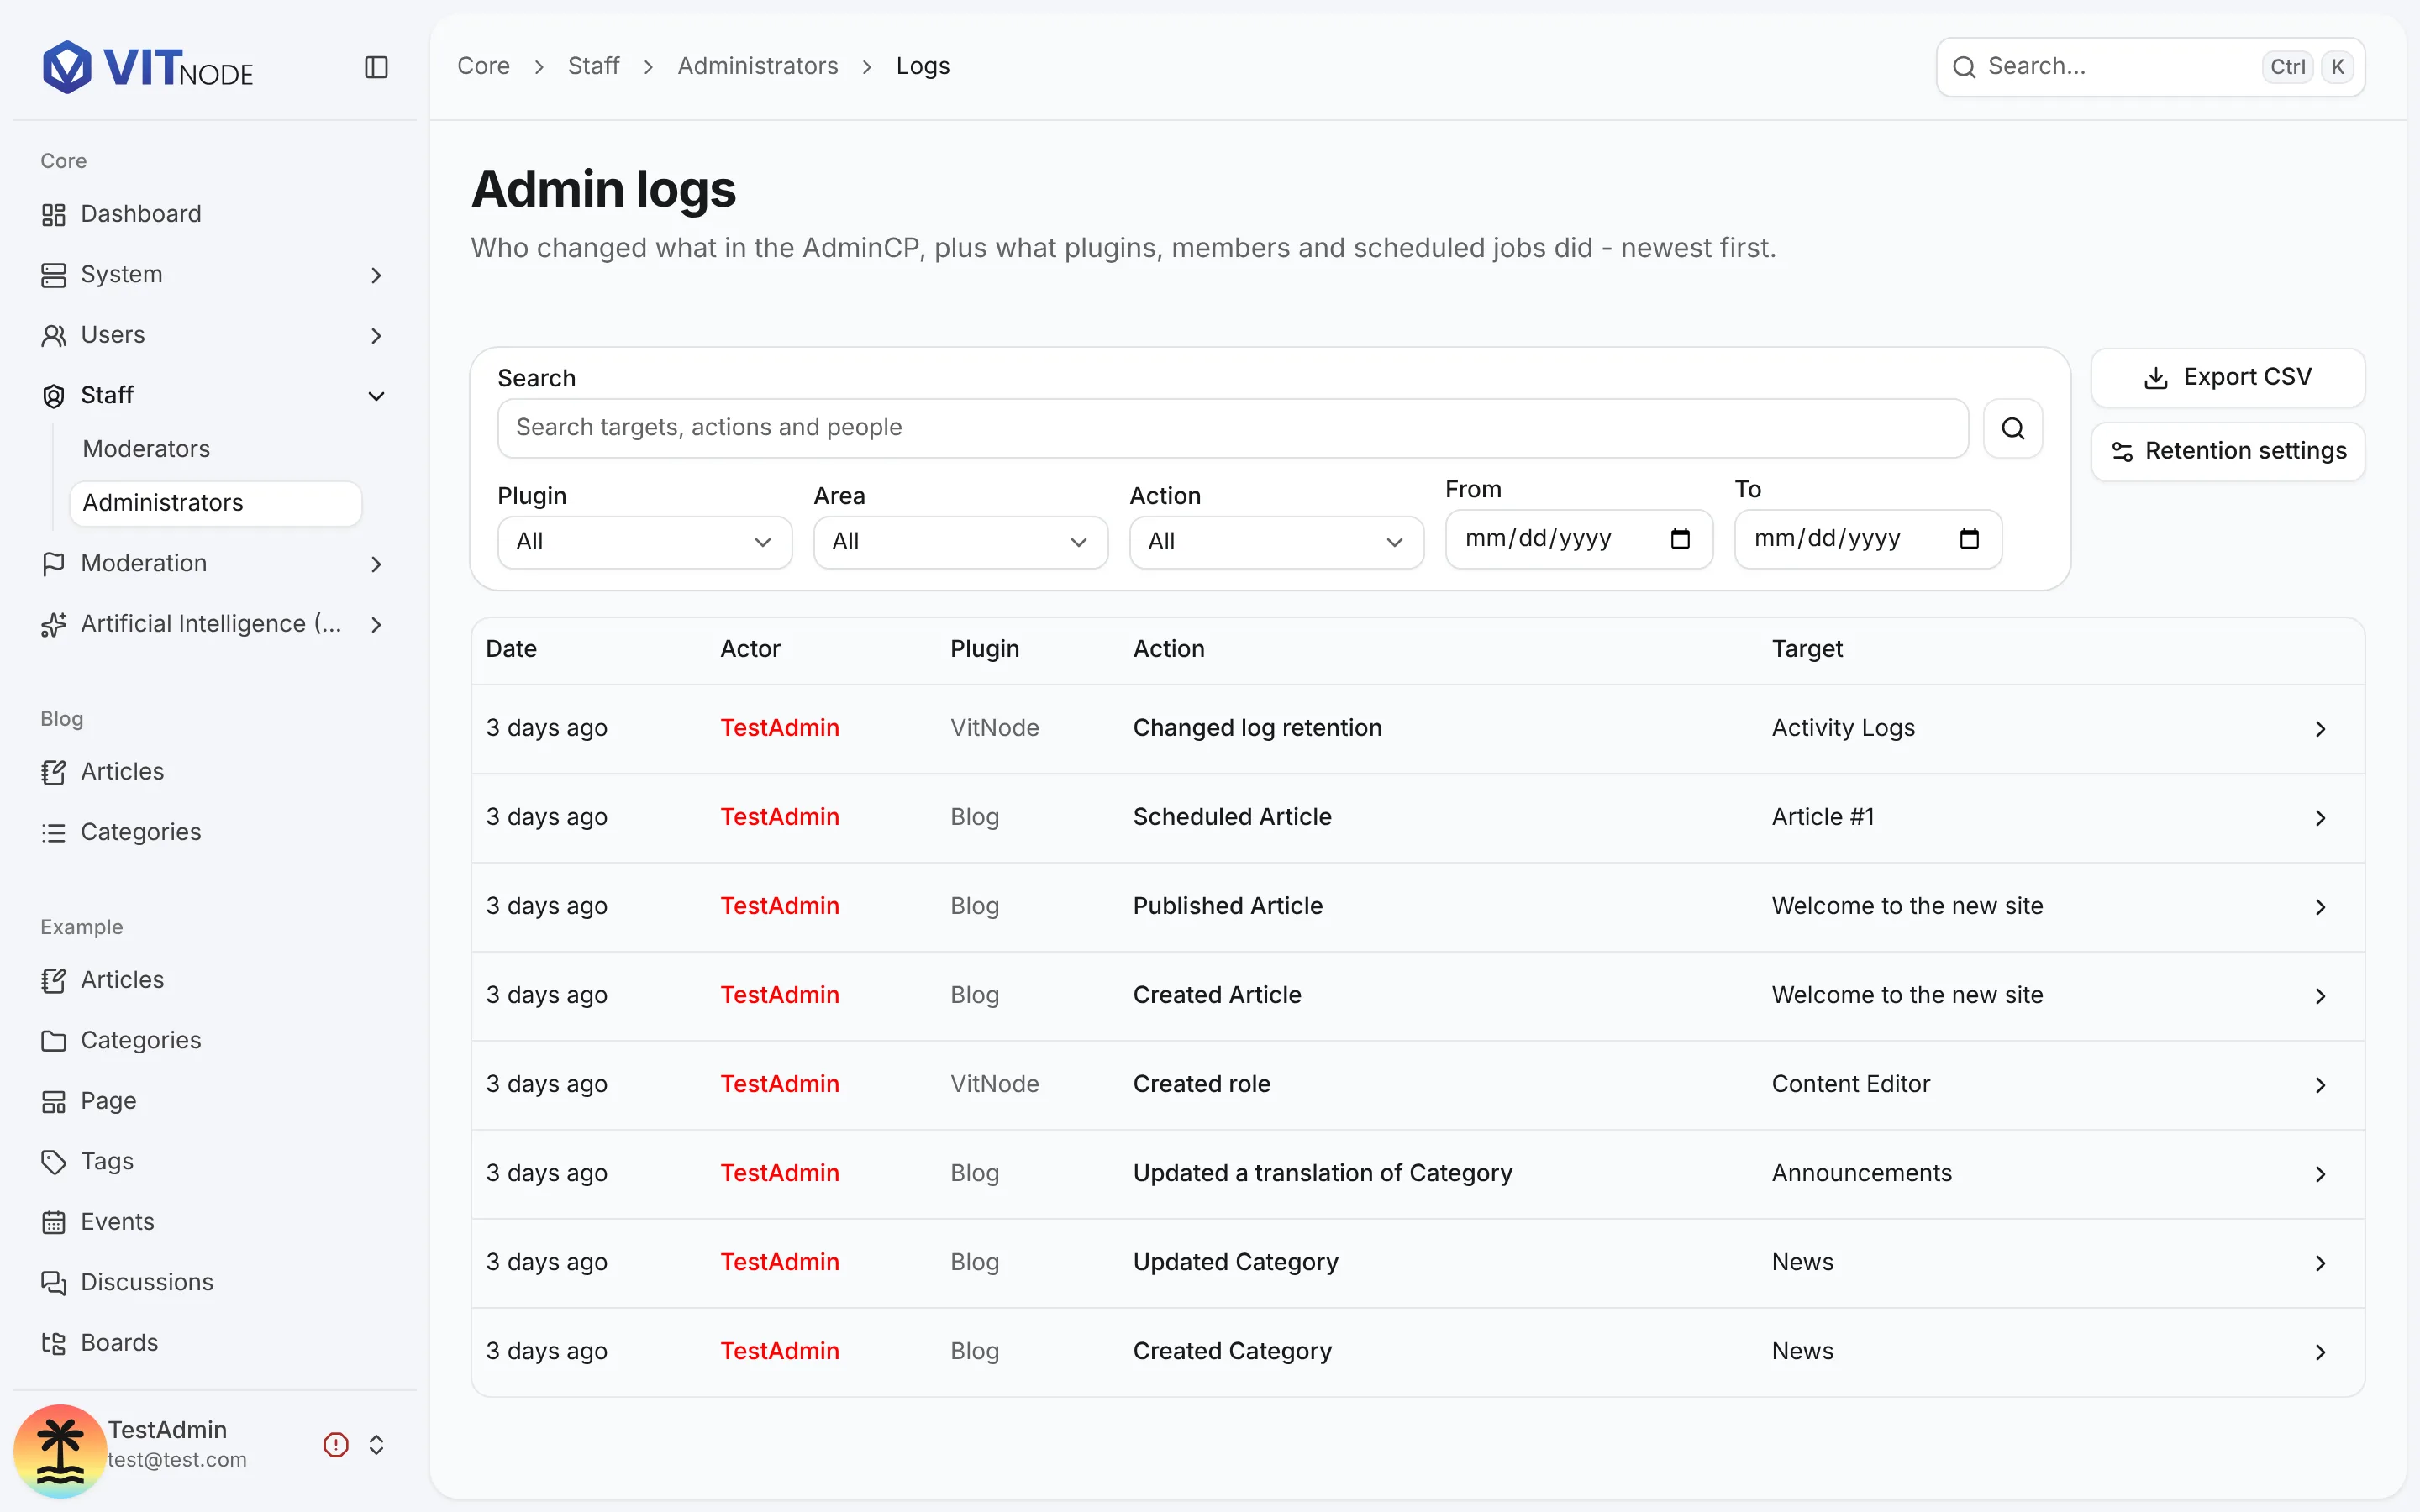Click the Date column header
The image size is (2420, 1512).
pos(512,649)
